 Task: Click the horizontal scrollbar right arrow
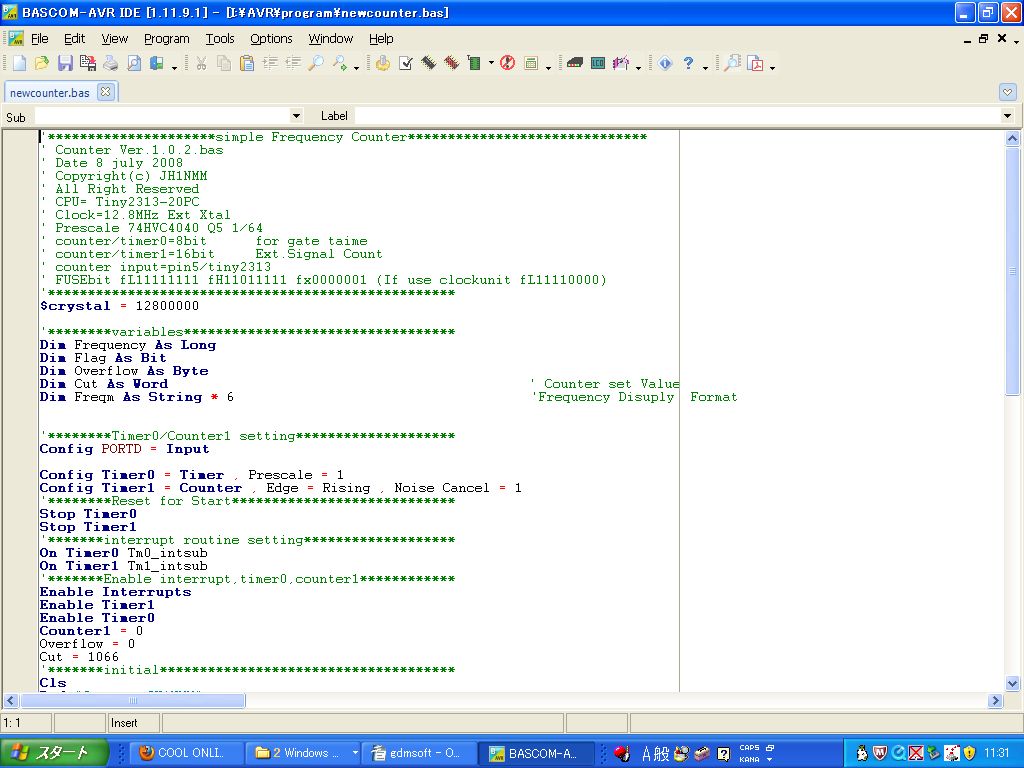(x=995, y=701)
